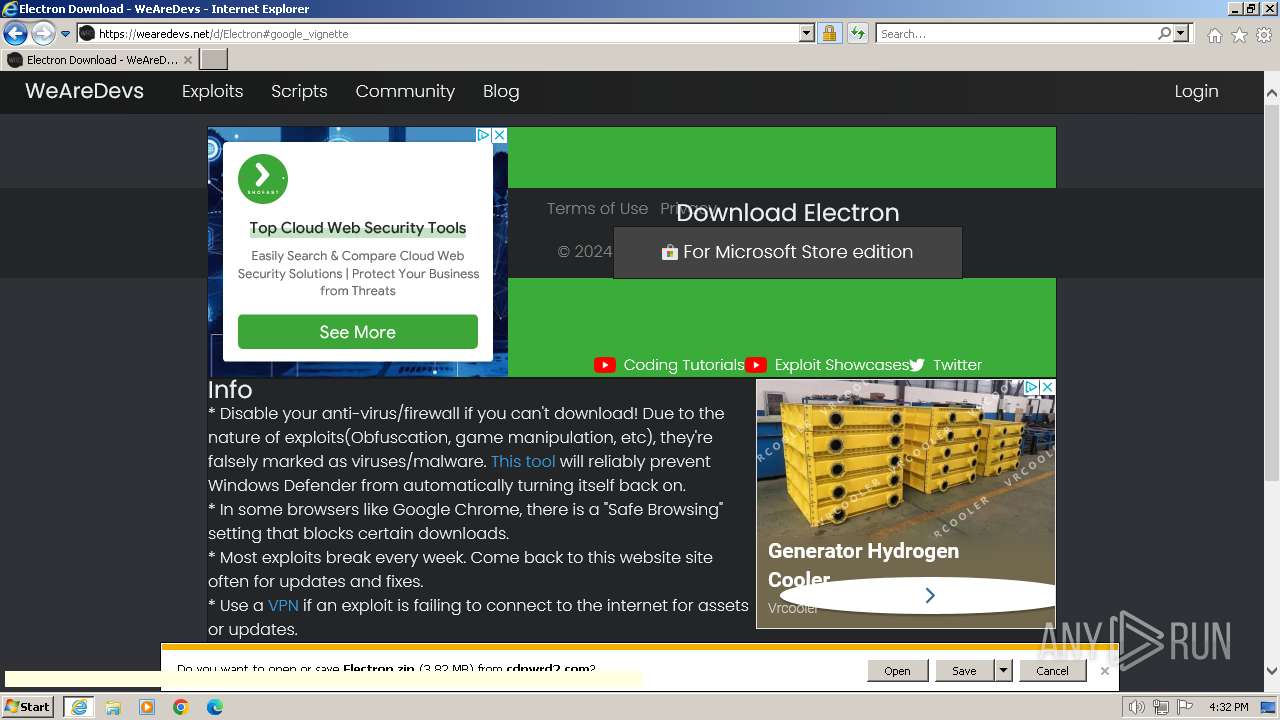Image resolution: width=1280 pixels, height=720 pixels.
Task: Select the Electron Download browser tab
Action: (x=100, y=60)
